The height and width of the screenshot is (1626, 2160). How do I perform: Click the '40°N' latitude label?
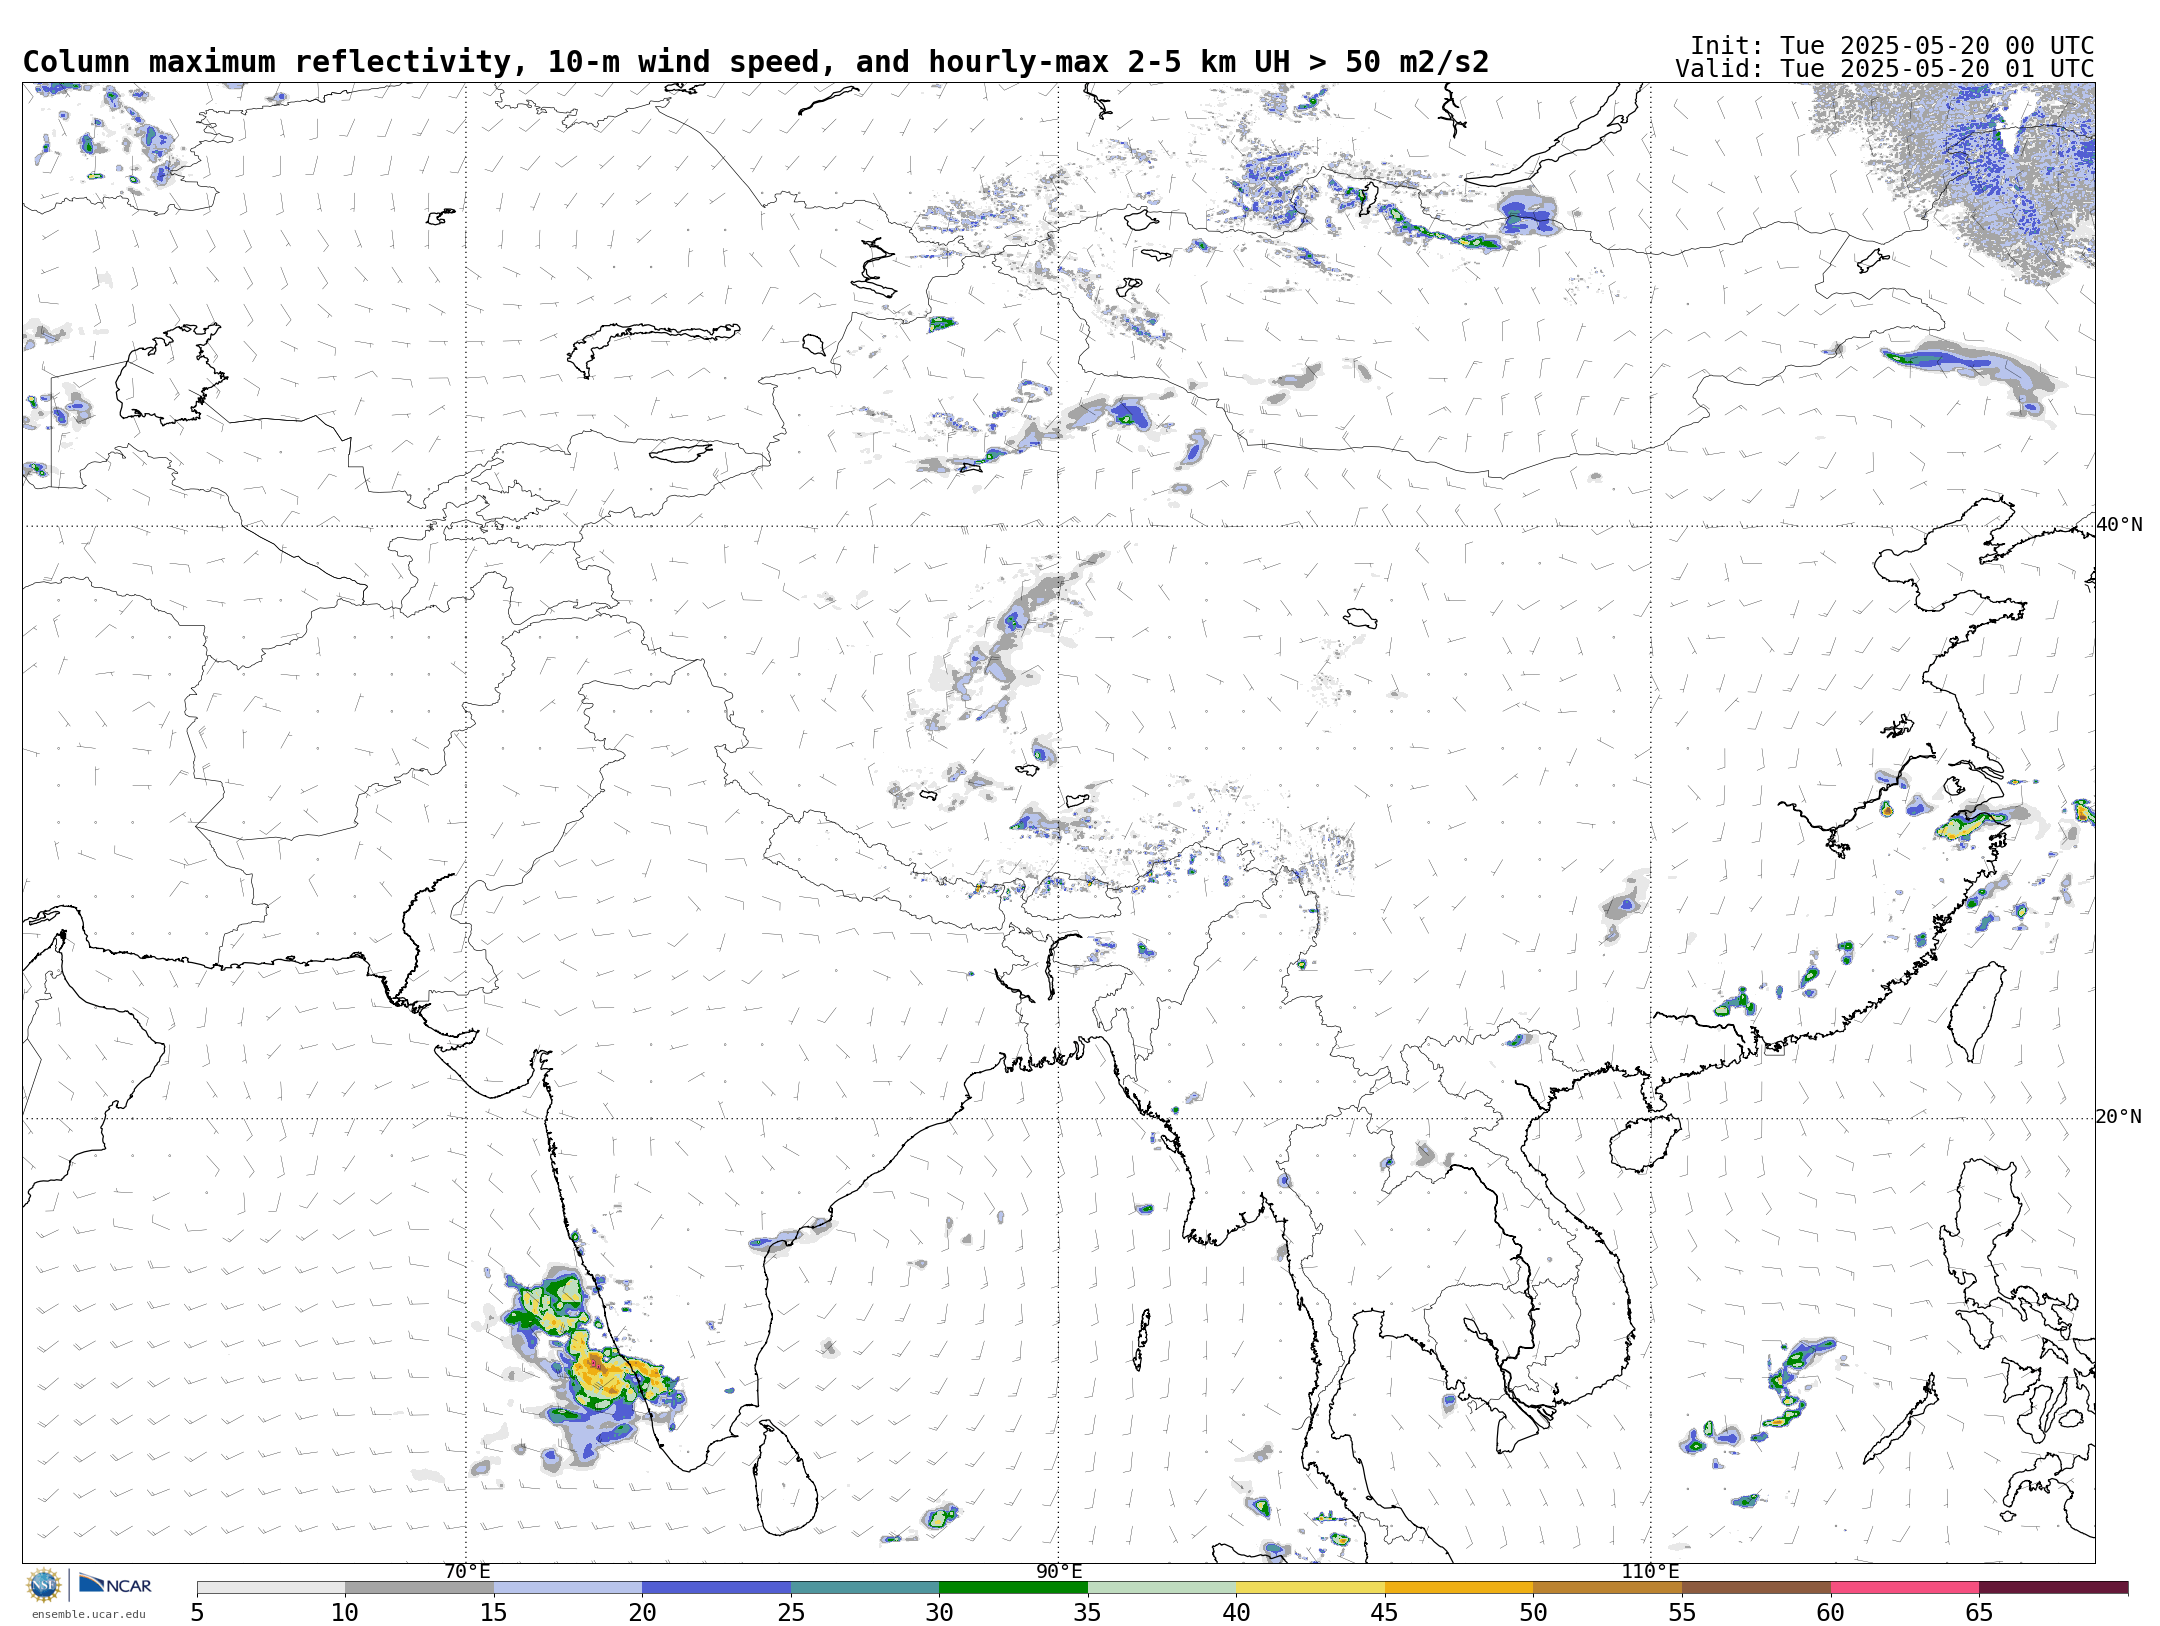2119,525
